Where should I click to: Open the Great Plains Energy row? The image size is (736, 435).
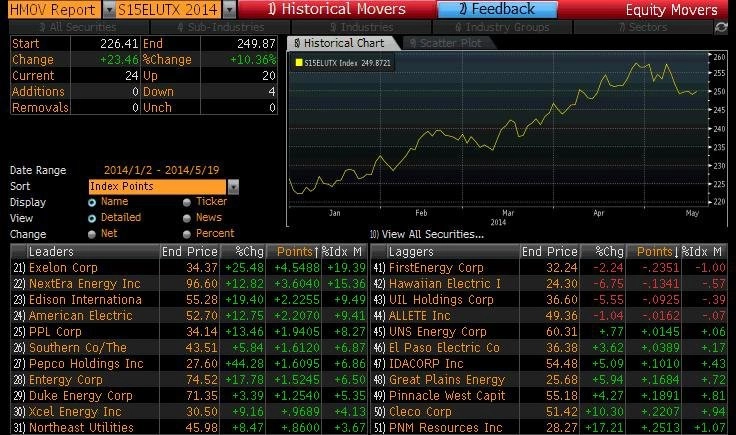click(549, 379)
